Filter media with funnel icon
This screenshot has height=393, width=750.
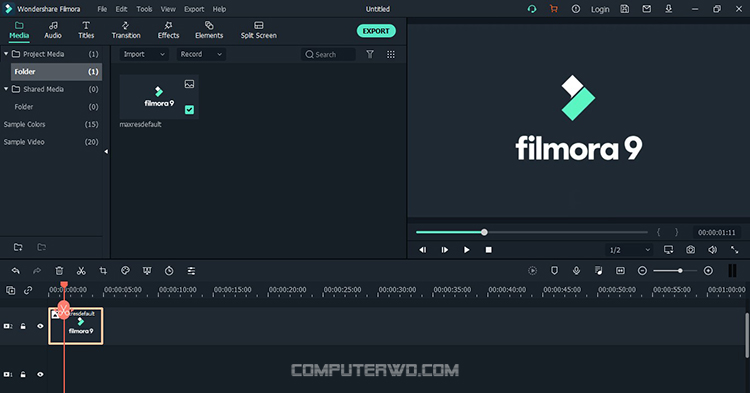point(370,54)
